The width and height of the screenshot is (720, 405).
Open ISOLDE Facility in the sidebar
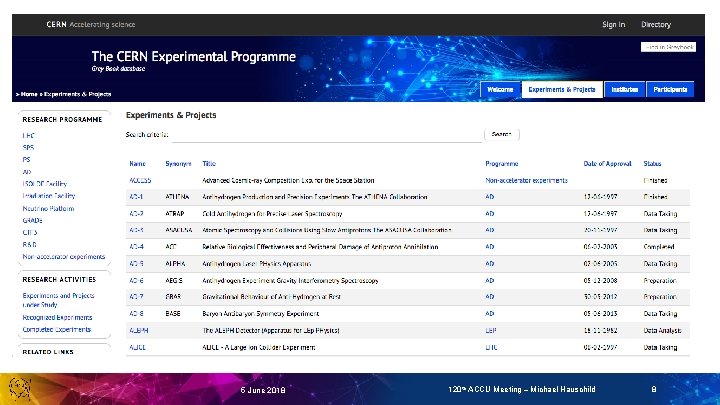45,184
